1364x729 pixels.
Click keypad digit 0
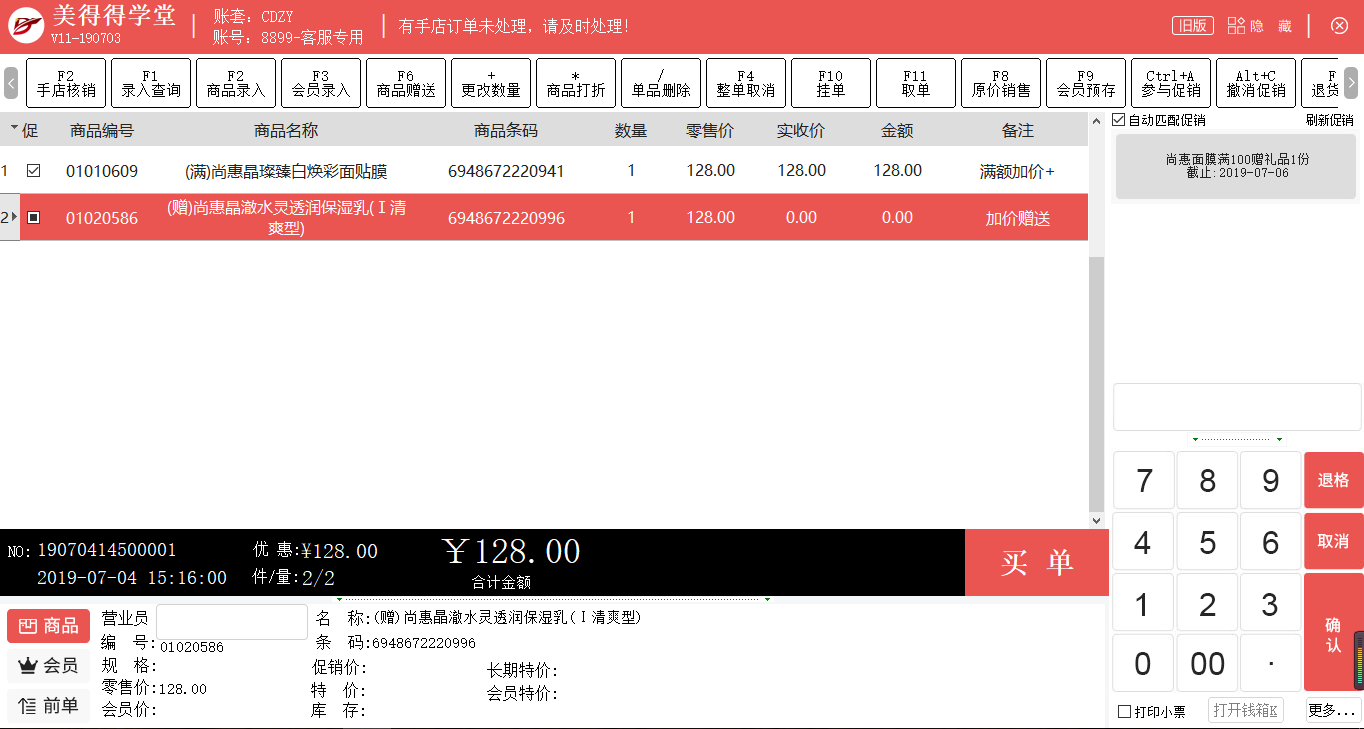coord(1143,663)
